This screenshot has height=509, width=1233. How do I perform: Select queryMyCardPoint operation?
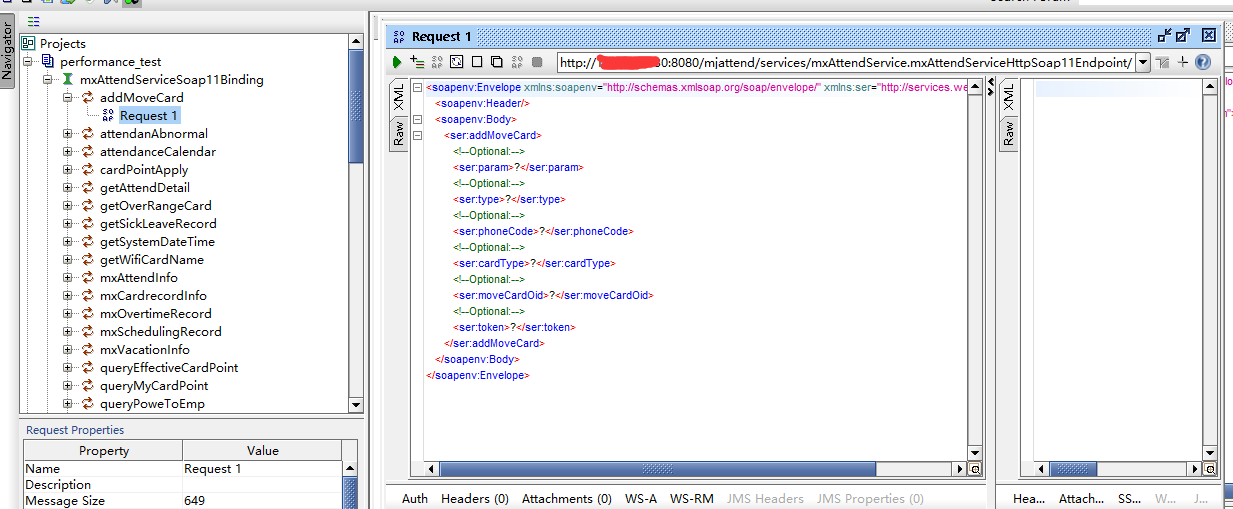coord(154,385)
